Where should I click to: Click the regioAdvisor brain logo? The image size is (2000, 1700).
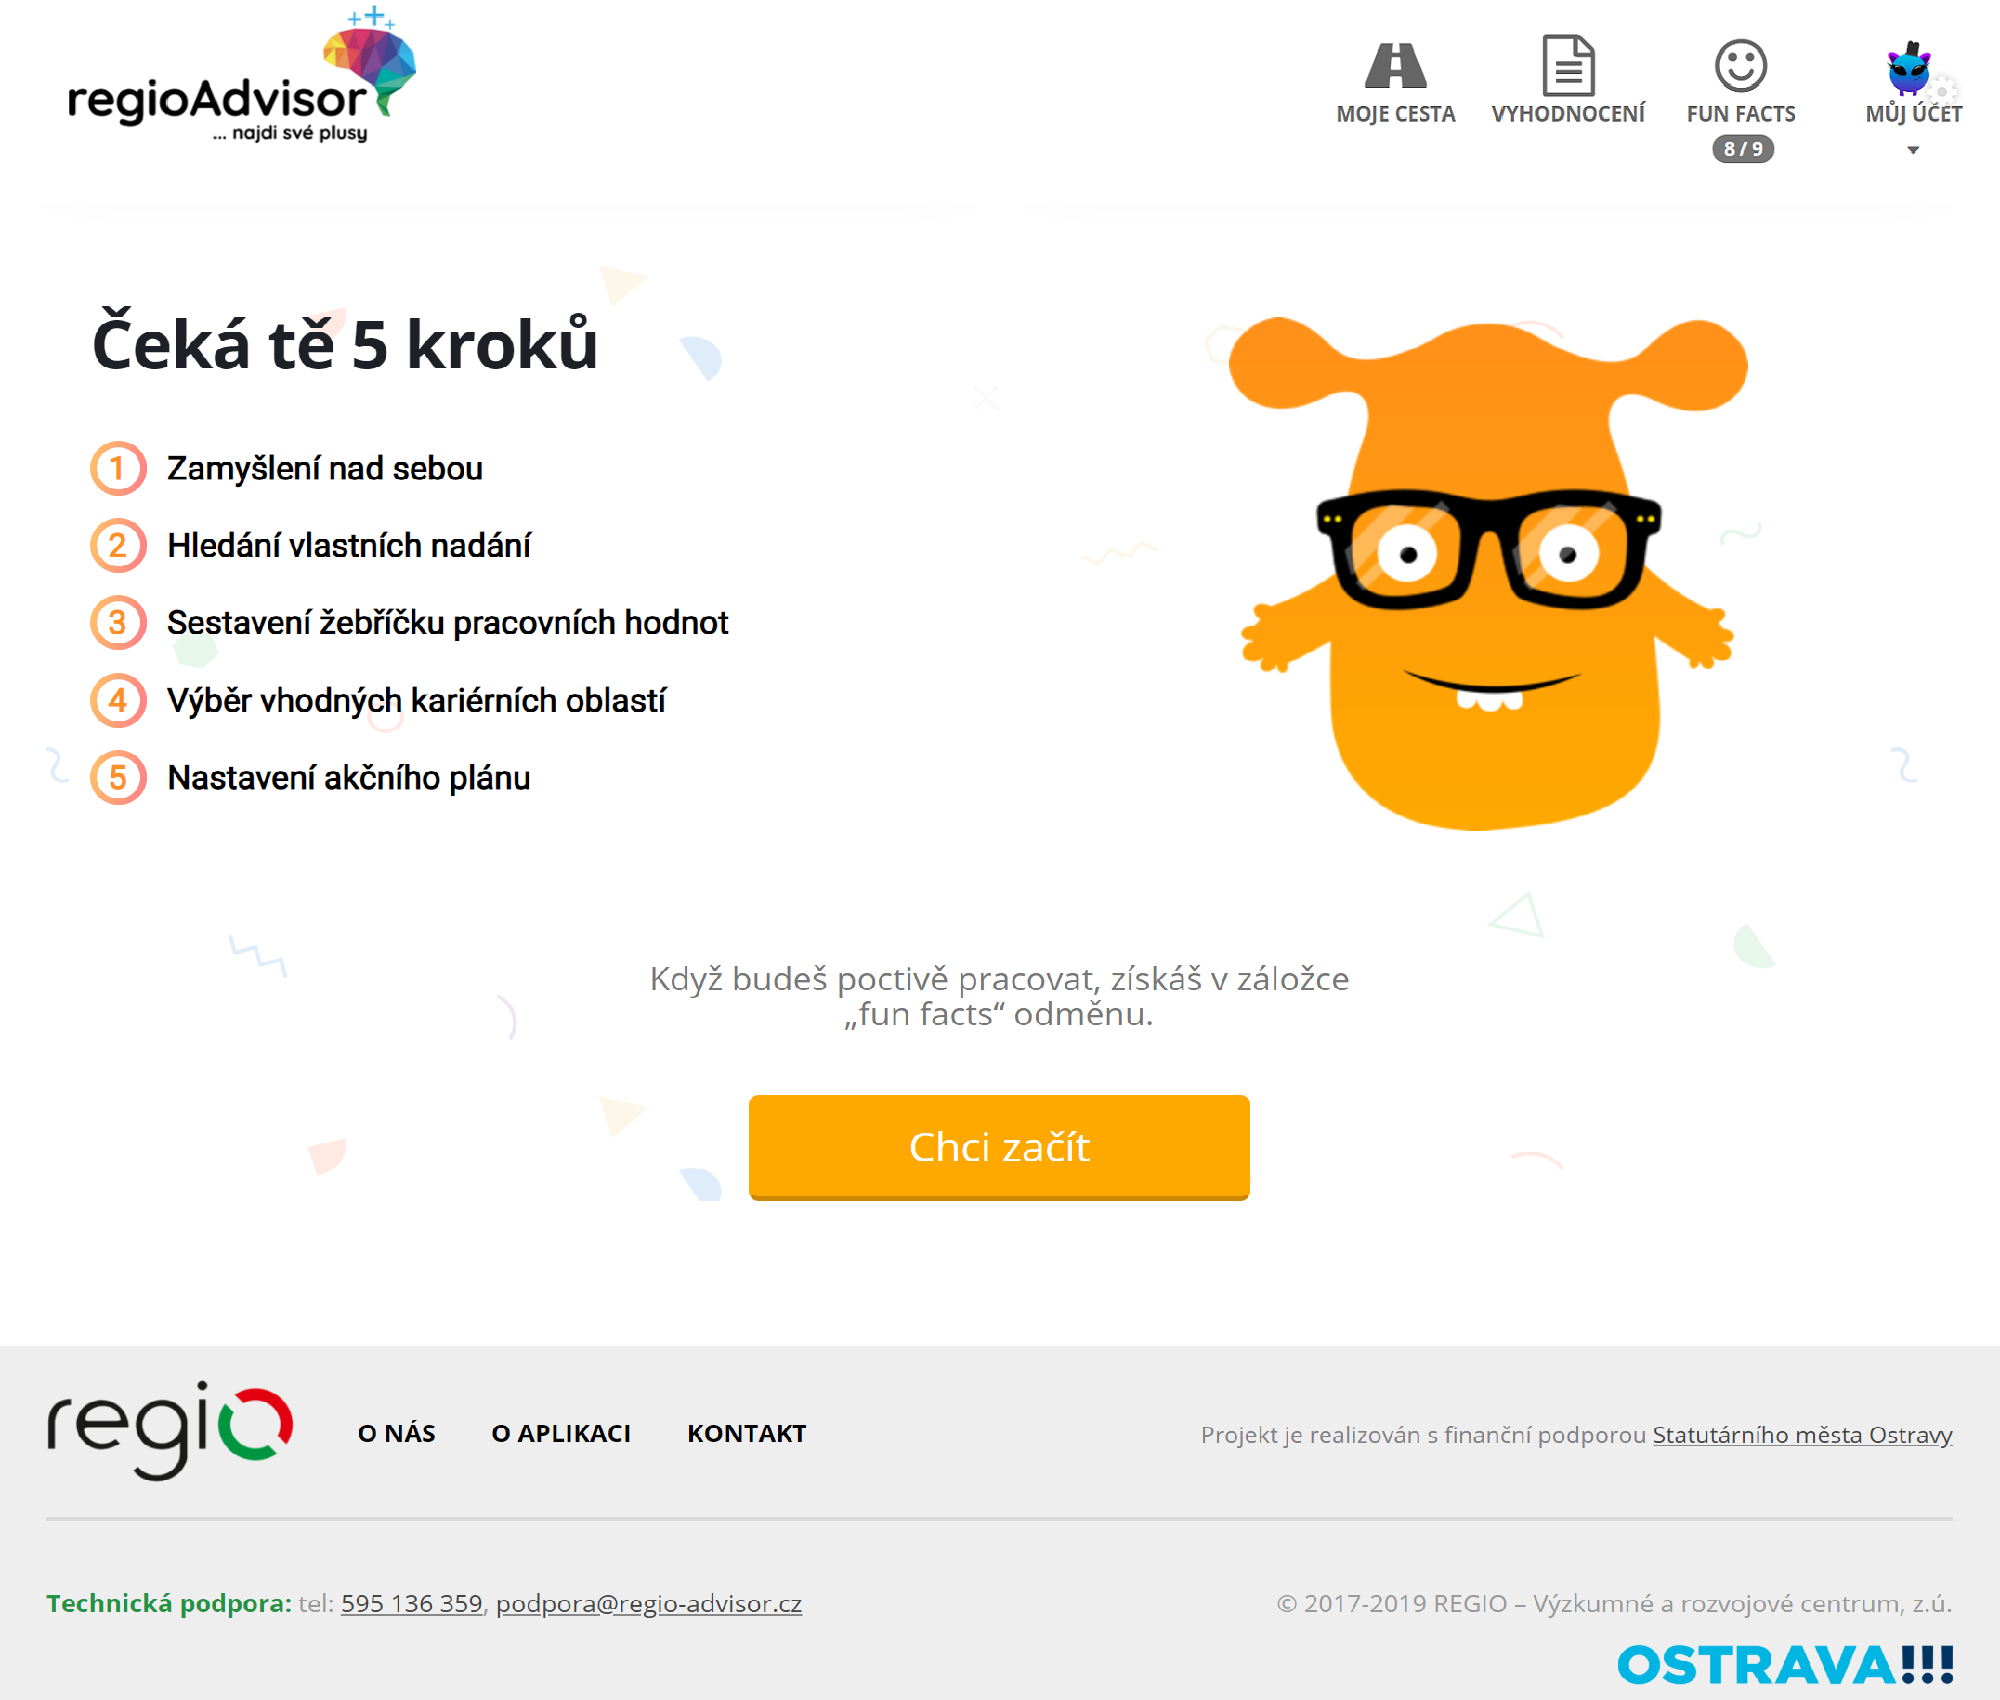tap(242, 75)
